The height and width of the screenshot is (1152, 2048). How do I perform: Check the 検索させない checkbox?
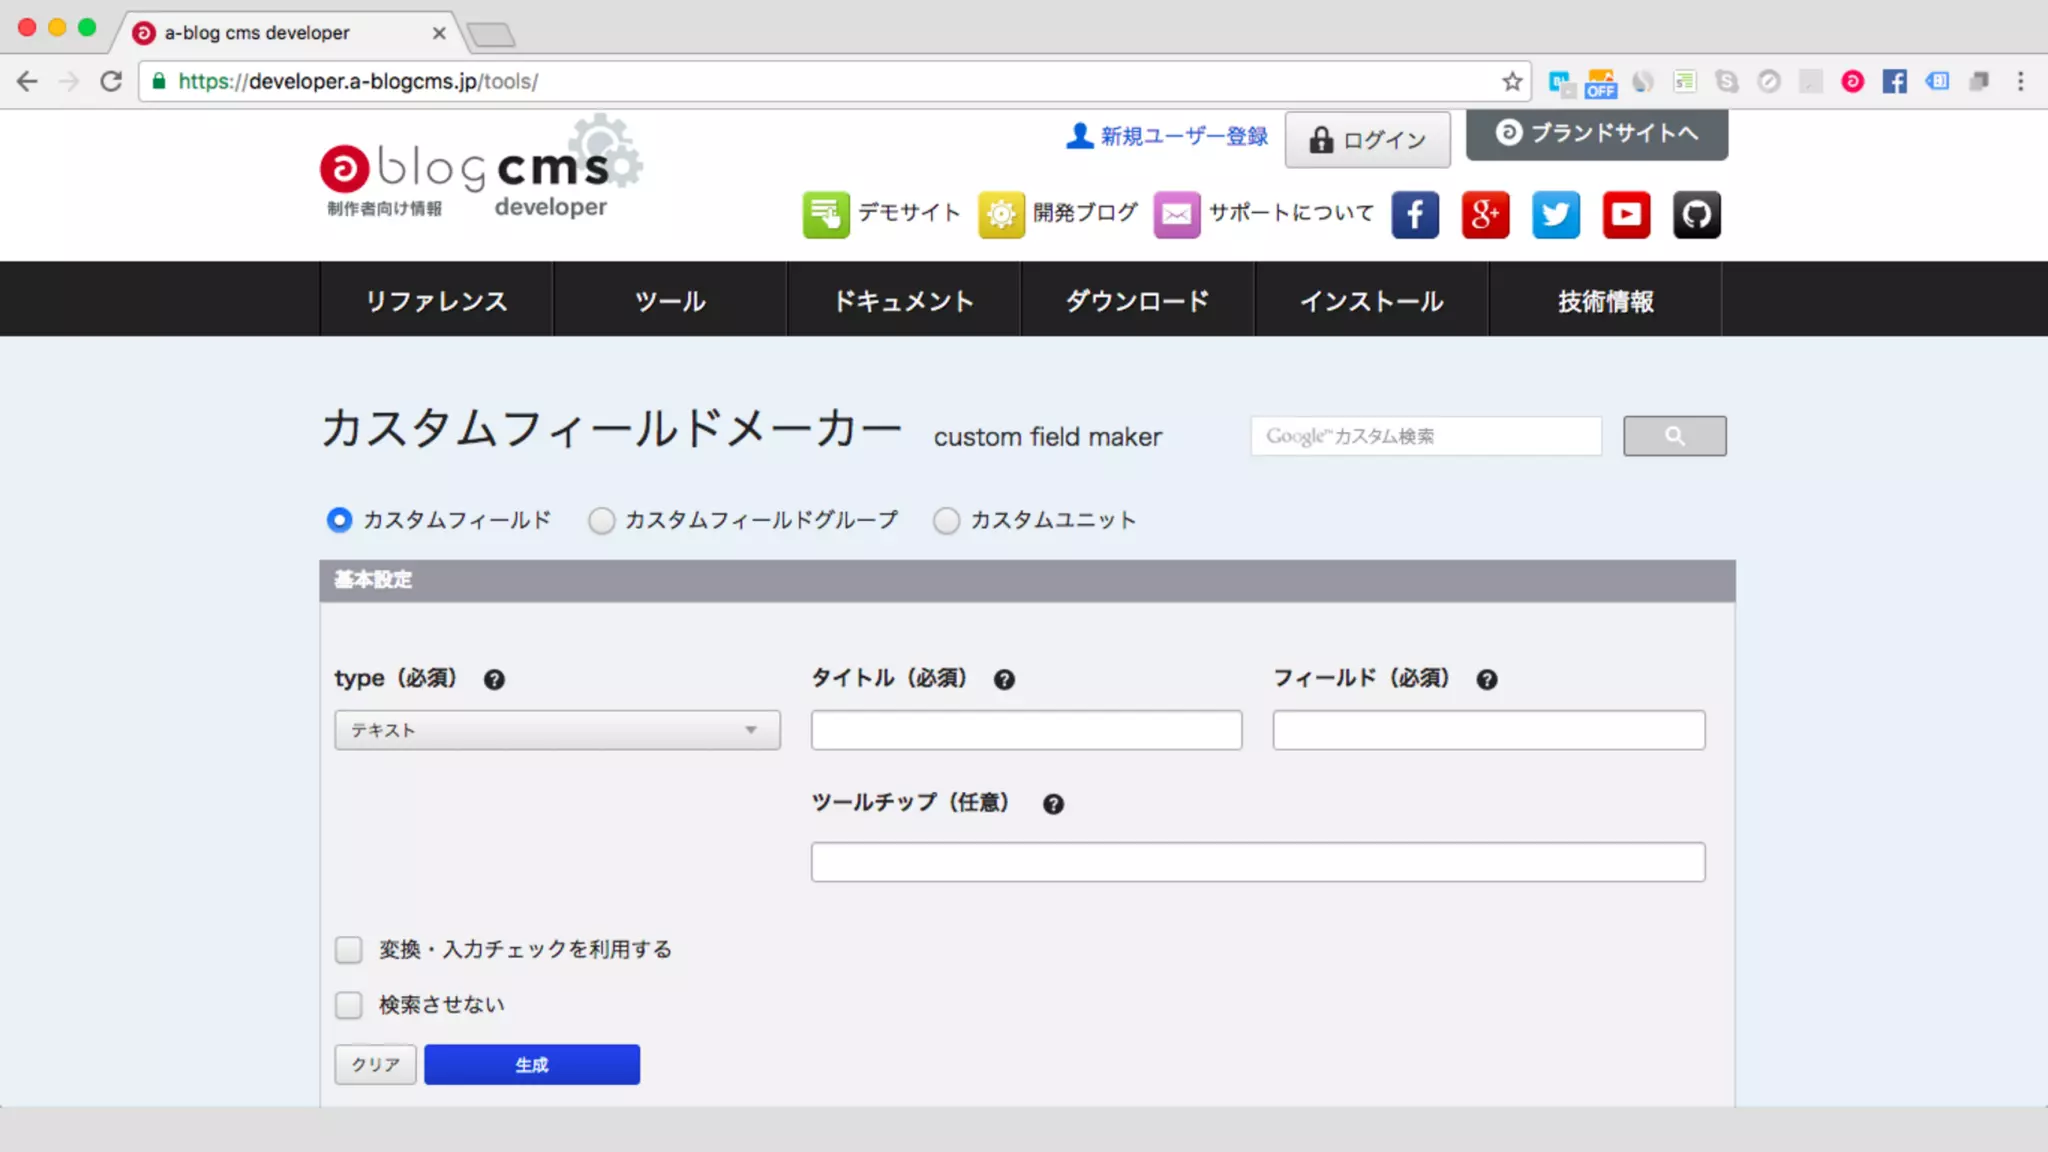point(348,1005)
